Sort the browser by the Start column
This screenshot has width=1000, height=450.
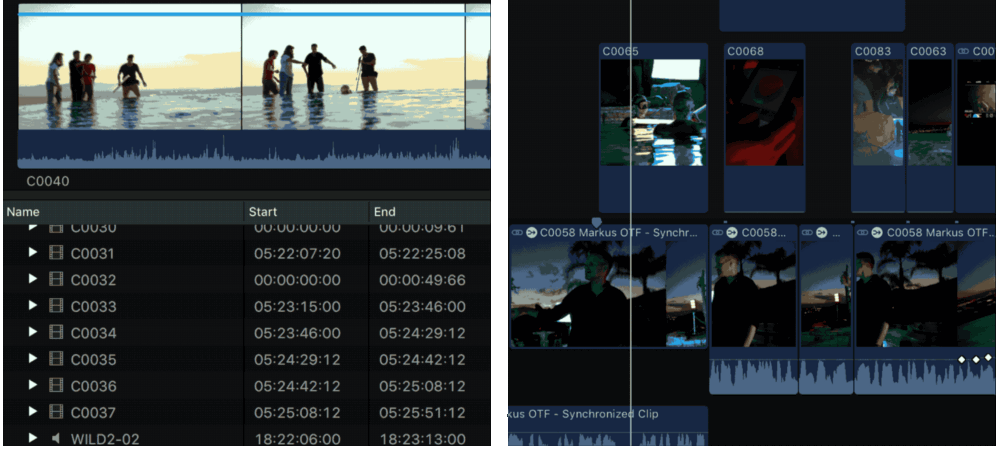(306, 212)
